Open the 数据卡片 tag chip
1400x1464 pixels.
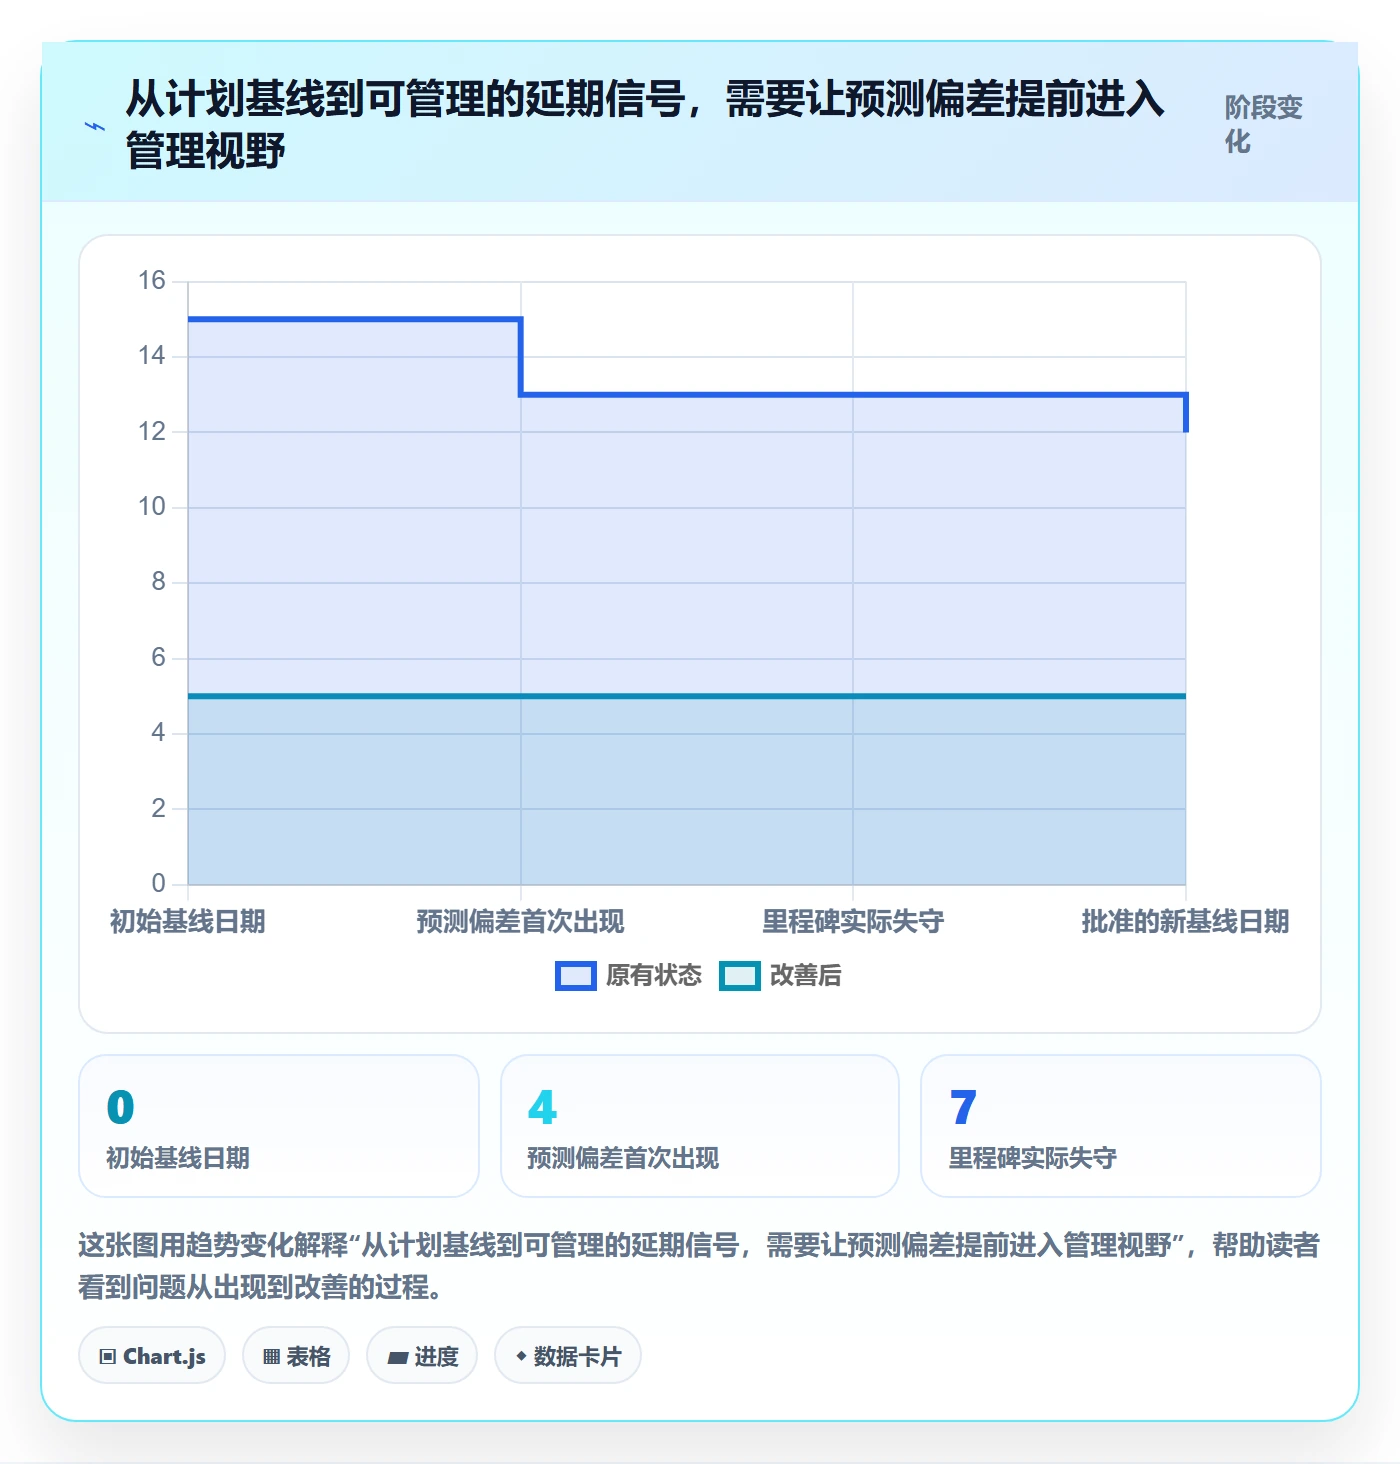[x=568, y=1356]
